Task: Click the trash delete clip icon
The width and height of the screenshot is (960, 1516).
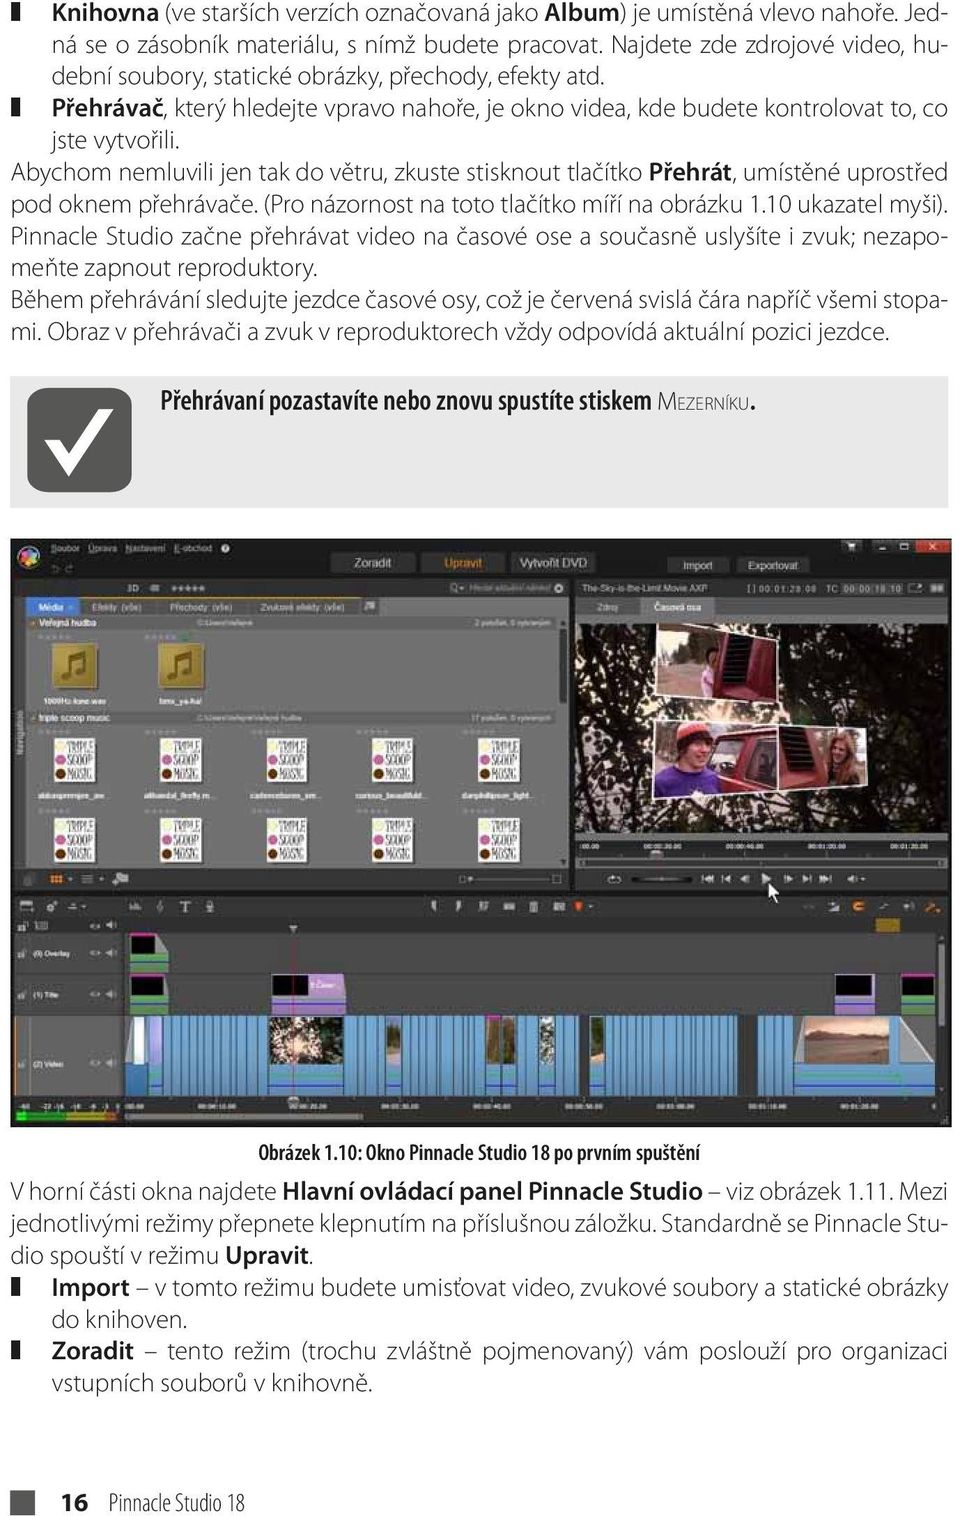Action: 533,906
